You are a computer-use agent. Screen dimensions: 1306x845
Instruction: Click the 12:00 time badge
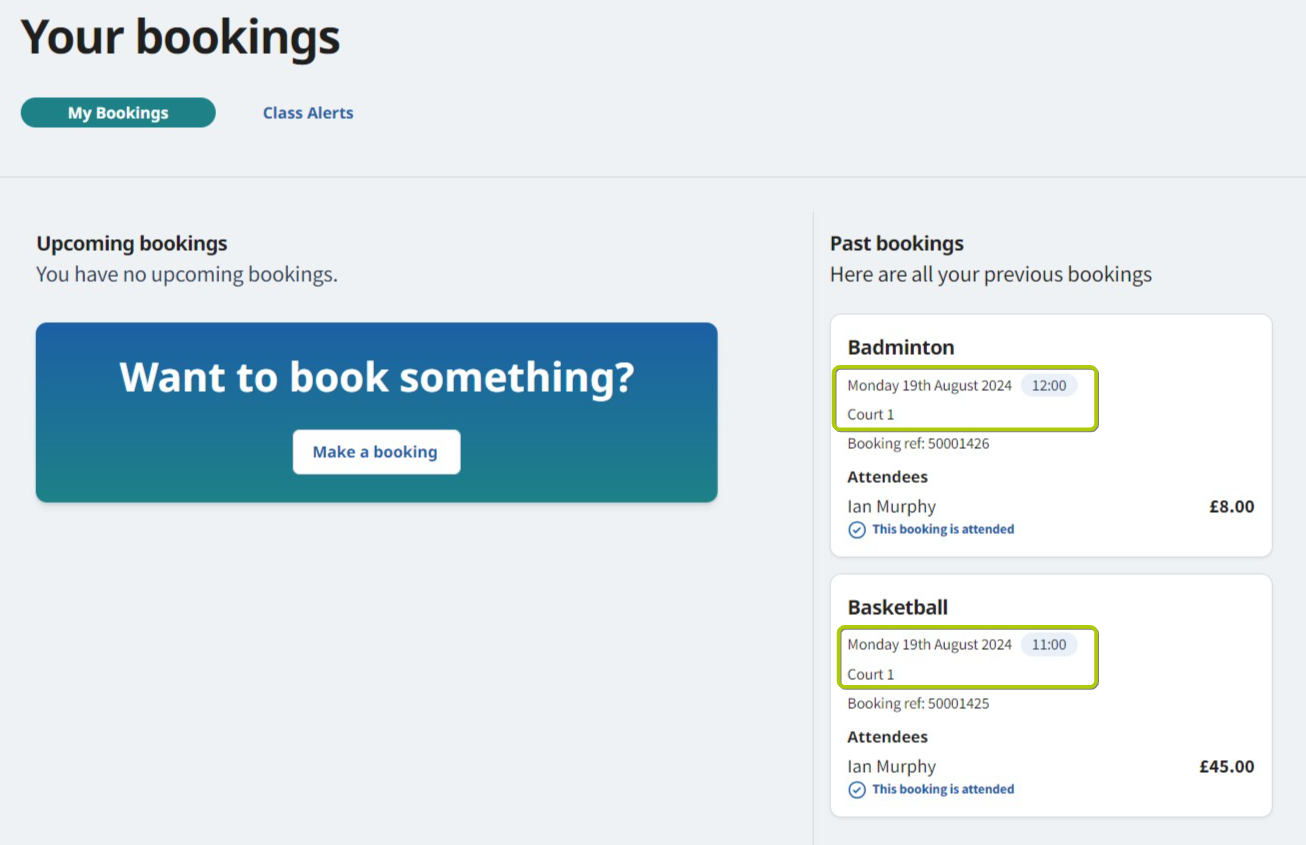tap(1049, 385)
